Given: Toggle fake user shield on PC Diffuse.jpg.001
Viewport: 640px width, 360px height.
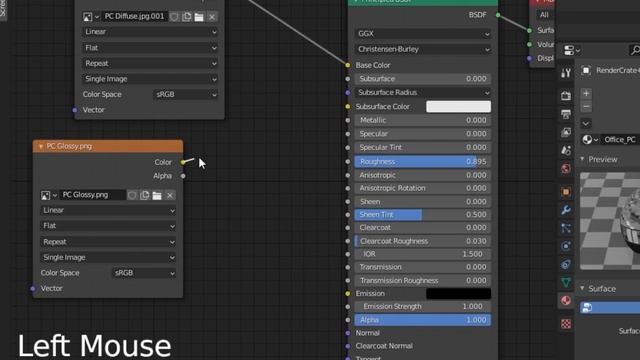Looking at the screenshot, I should tap(174, 17).
